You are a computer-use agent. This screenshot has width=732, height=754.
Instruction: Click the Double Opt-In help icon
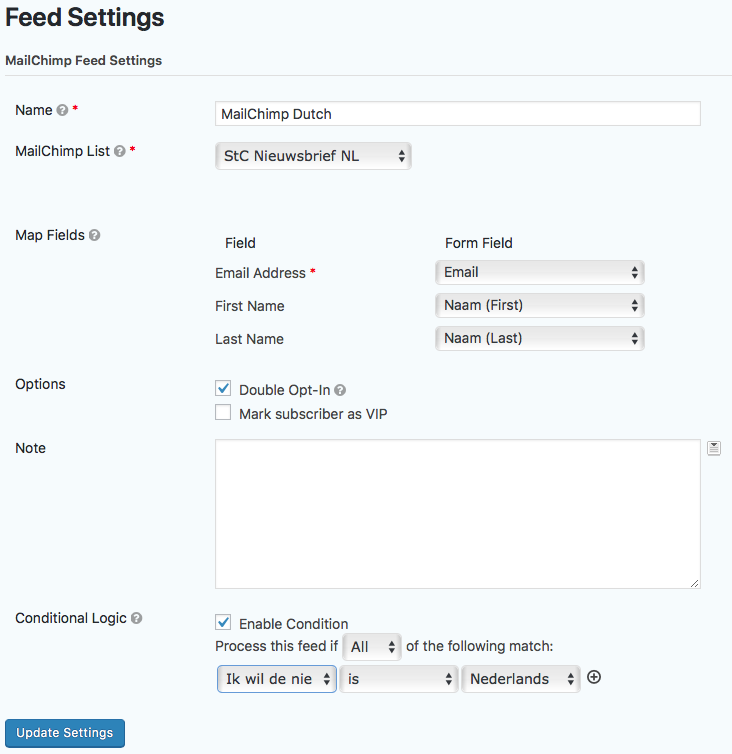click(x=340, y=391)
